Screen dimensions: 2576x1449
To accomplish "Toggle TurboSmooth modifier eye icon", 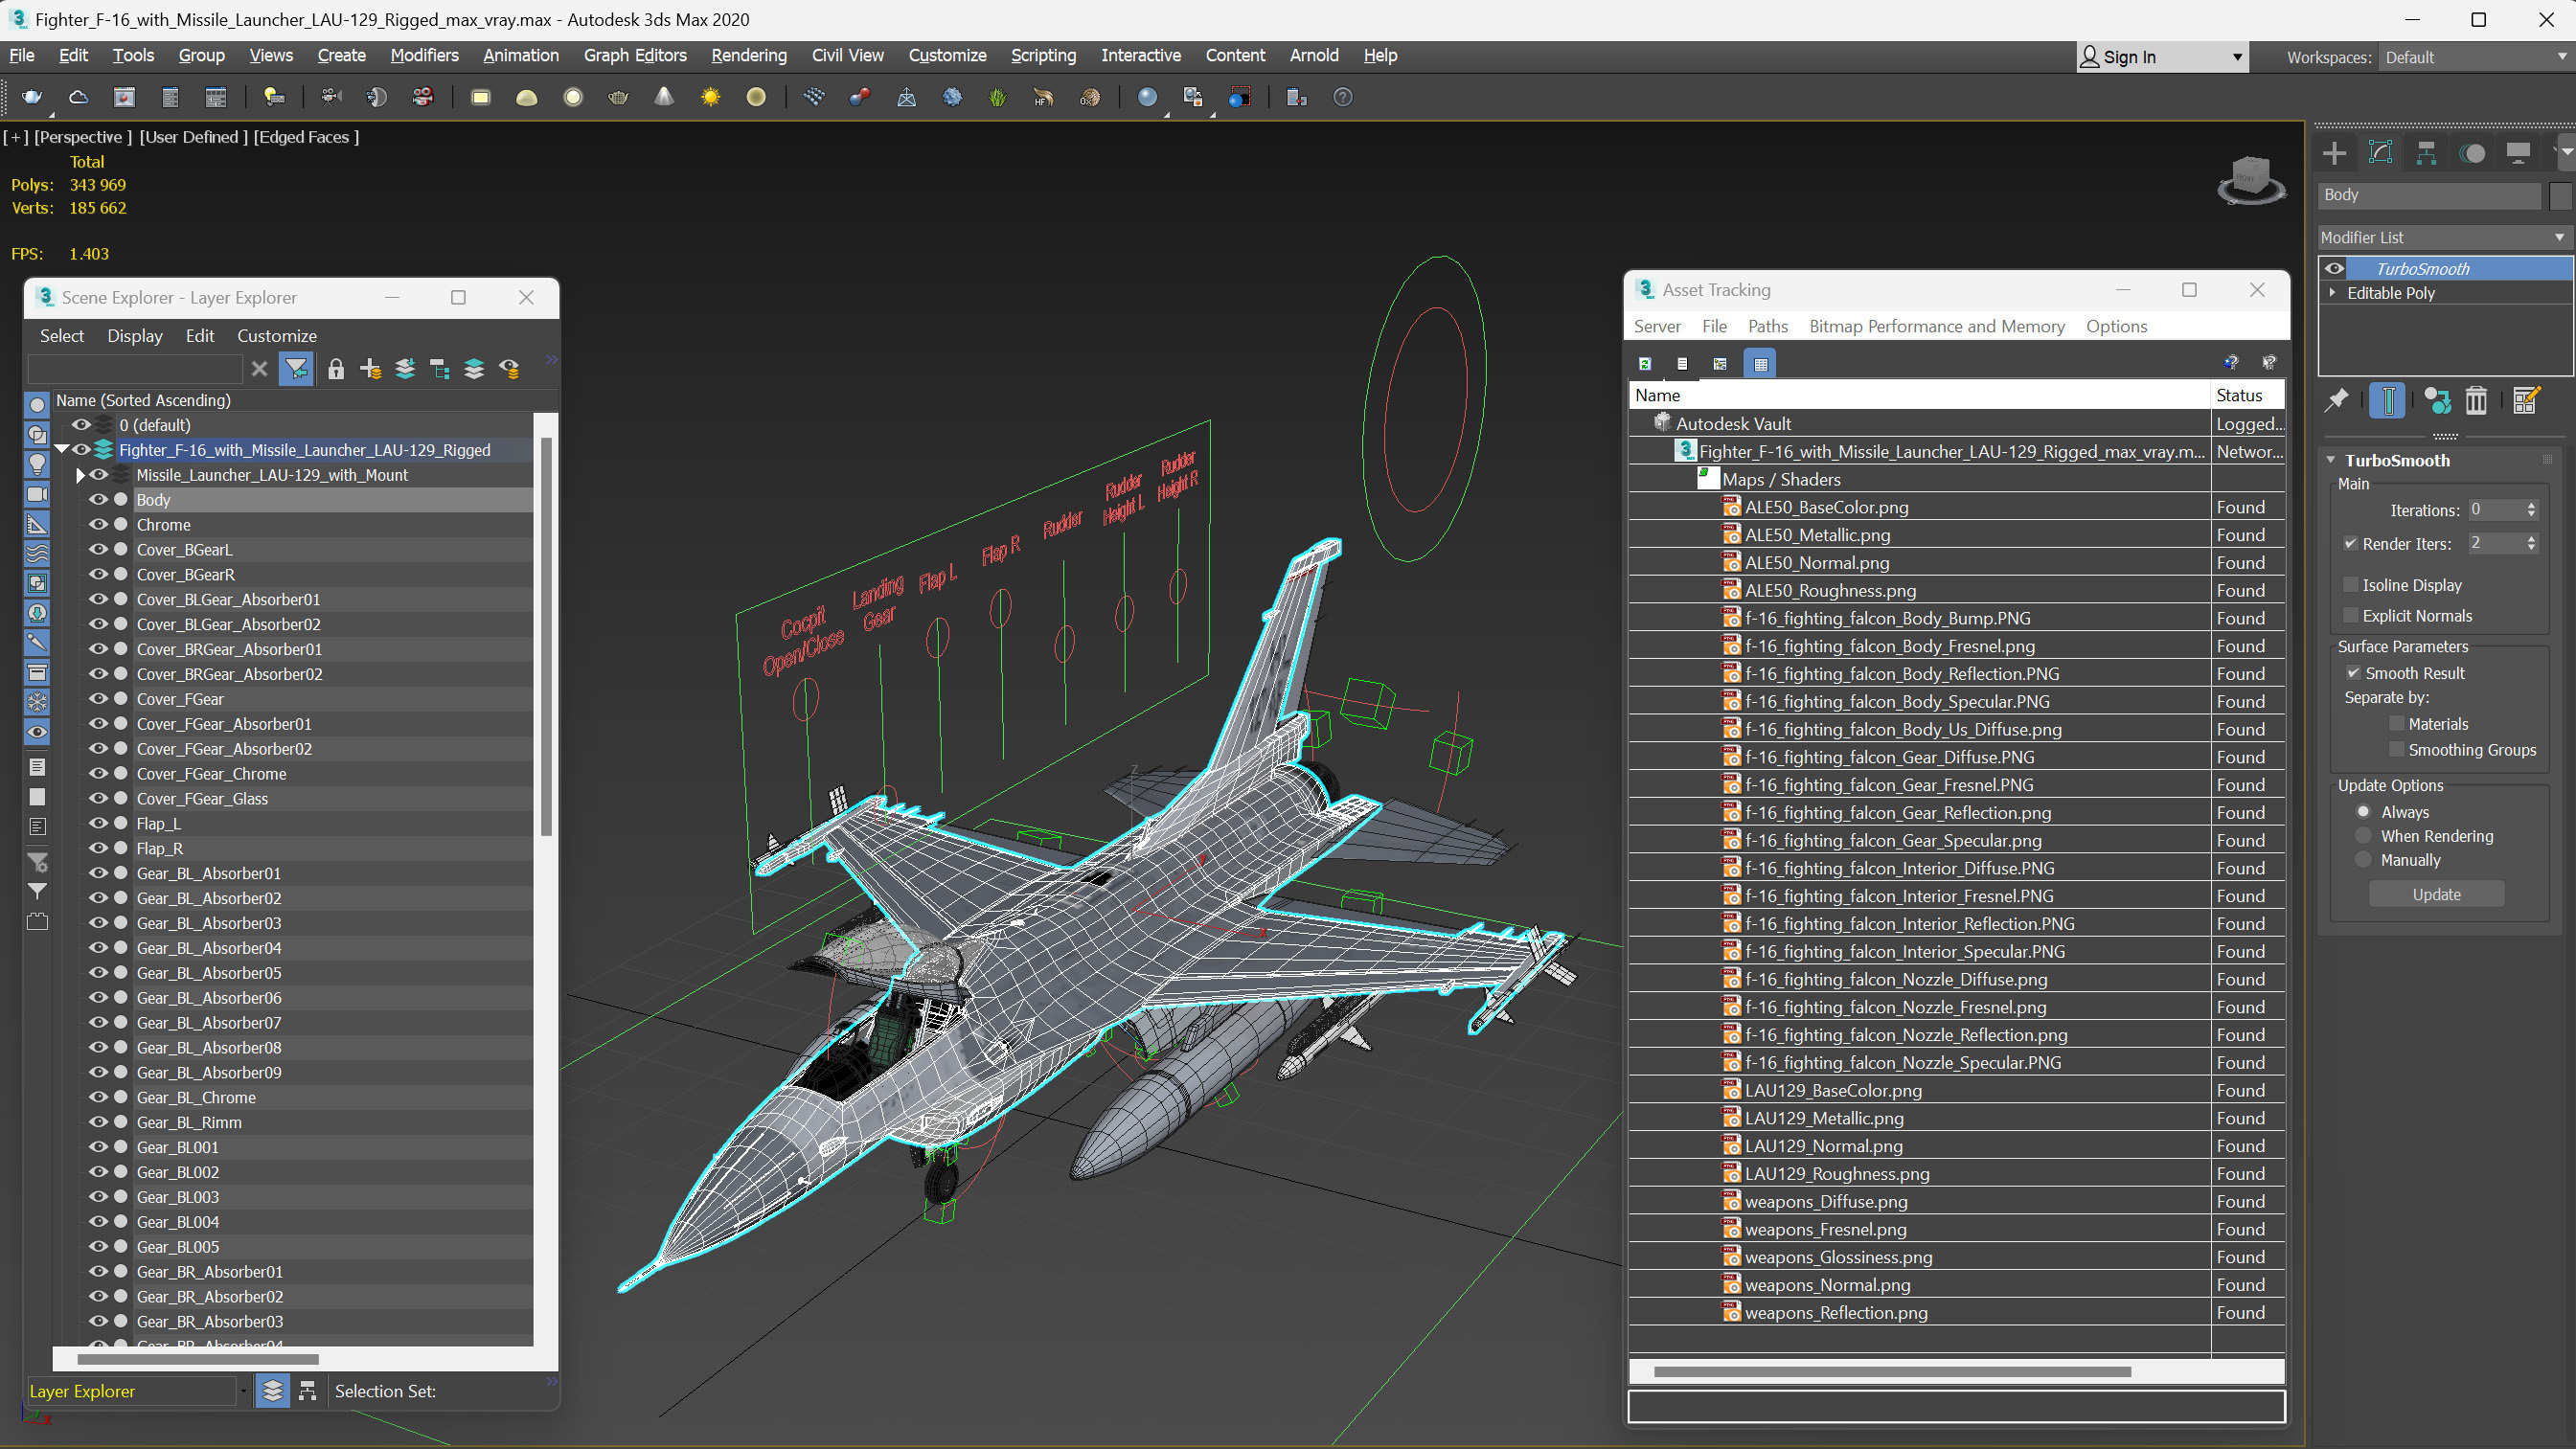I will coord(2334,268).
